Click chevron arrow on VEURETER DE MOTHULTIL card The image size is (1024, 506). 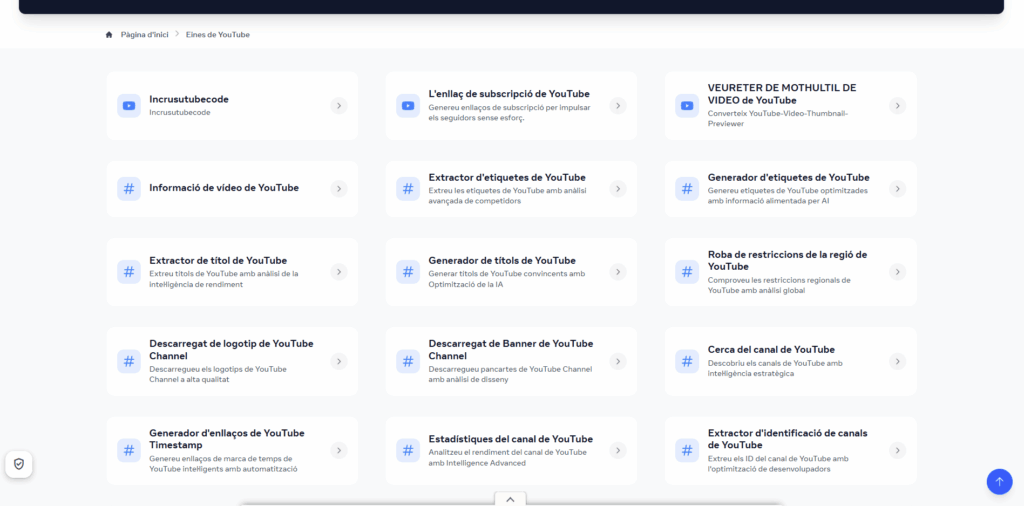coord(897,106)
